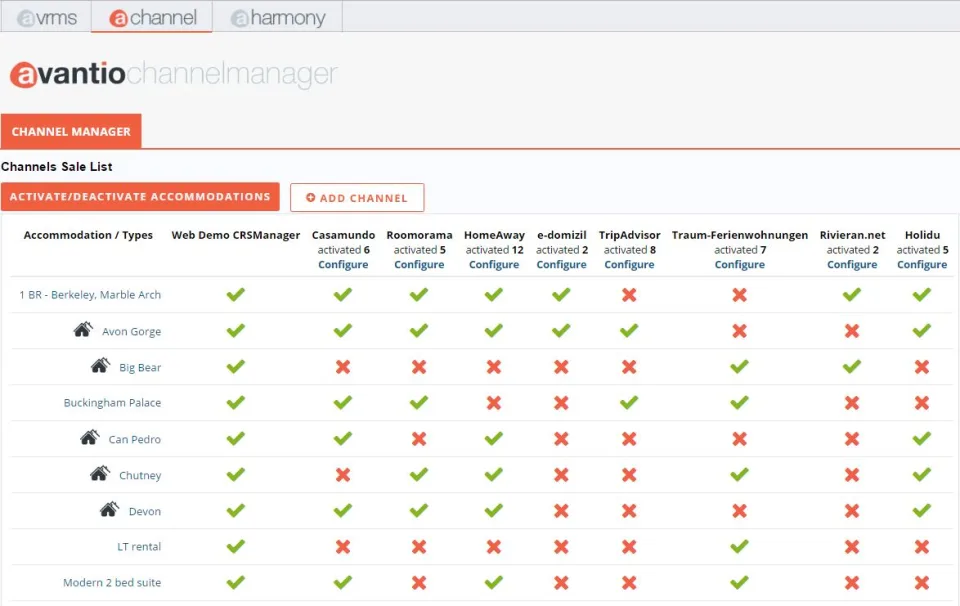Click the house icon beside Avon Gorge
Screen dimensions: 960x606
point(83,329)
